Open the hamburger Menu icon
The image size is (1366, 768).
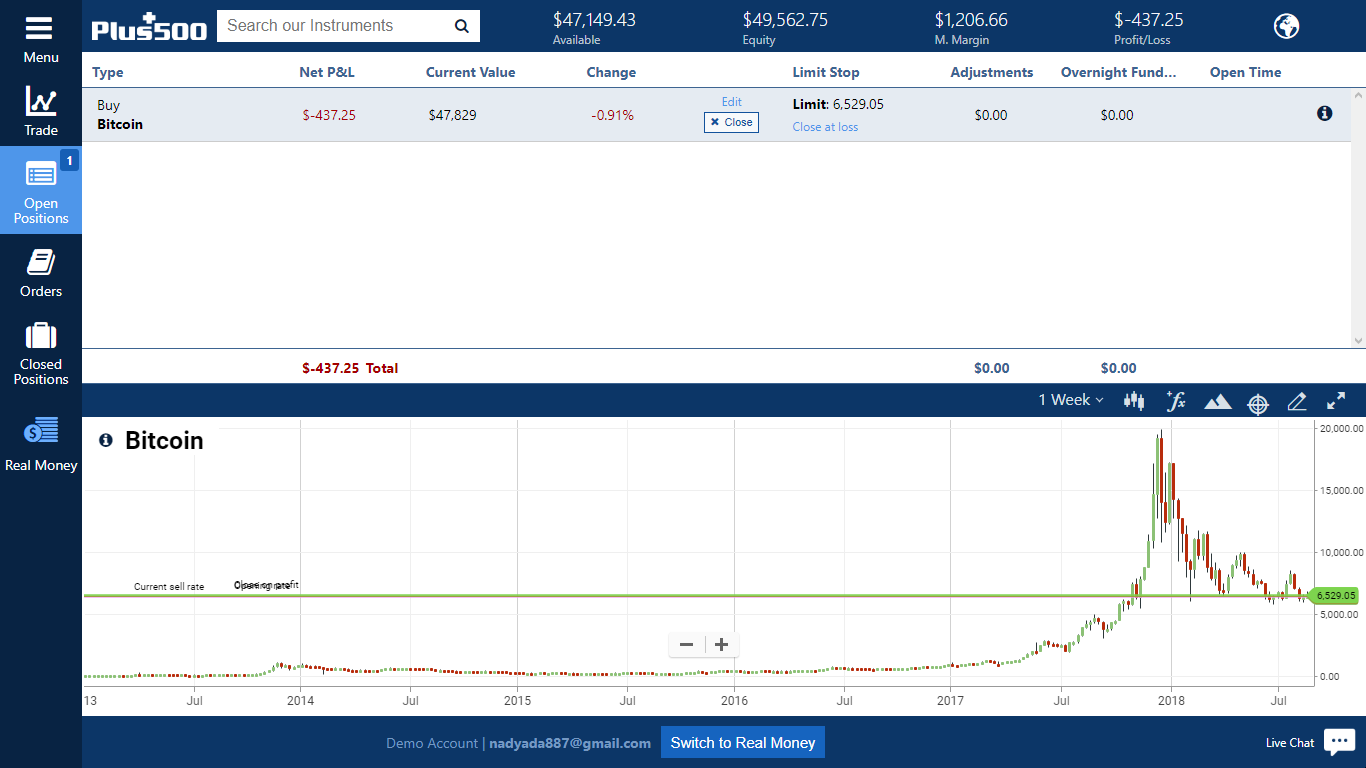pyautogui.click(x=40, y=28)
